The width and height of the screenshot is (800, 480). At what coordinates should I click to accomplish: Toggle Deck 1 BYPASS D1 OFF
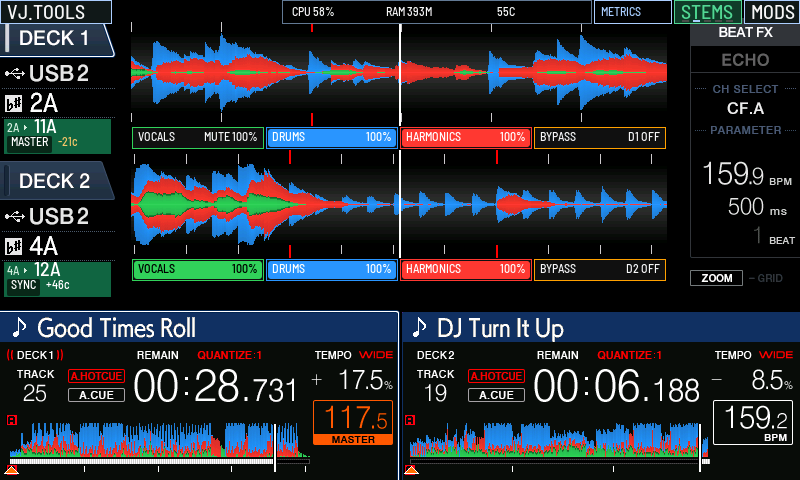(x=599, y=138)
